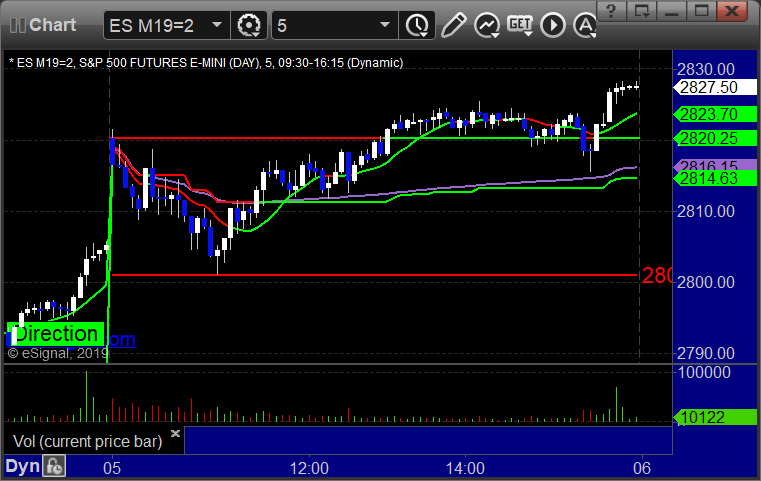Image resolution: width=761 pixels, height=481 pixels.
Task: Click the 12:00 time axis label
Action: (309, 468)
